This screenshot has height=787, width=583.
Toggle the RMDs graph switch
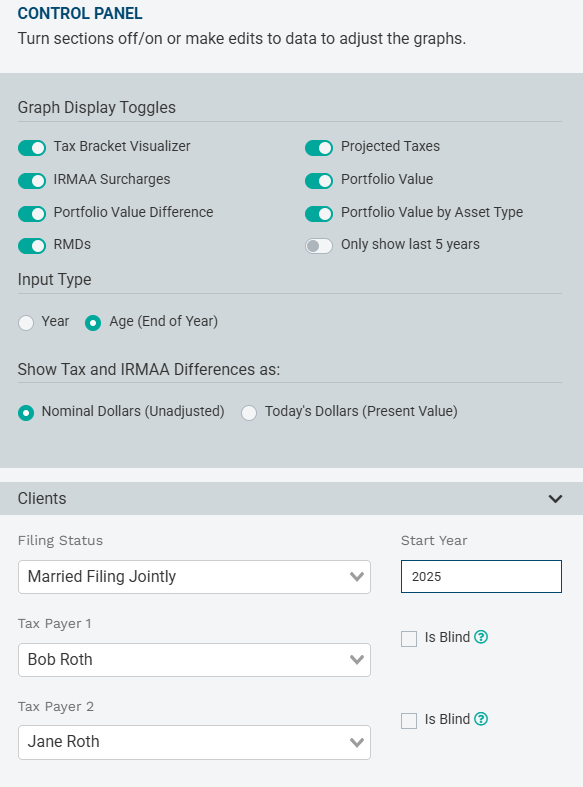point(32,246)
